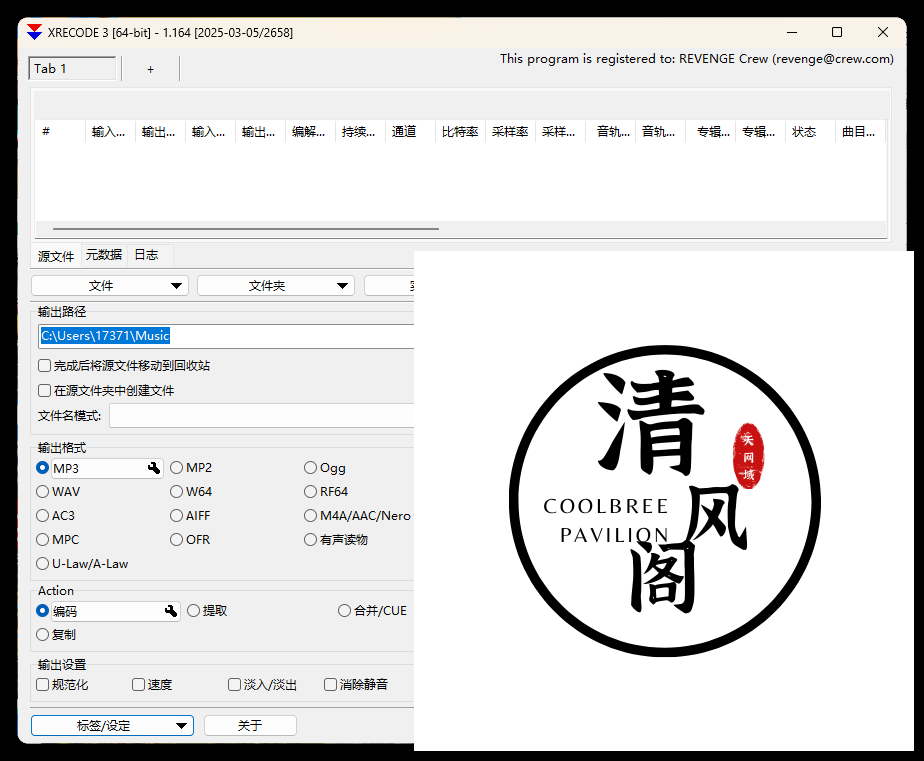924x761 pixels.
Task: Minimize the XRECODE window
Action: point(792,32)
